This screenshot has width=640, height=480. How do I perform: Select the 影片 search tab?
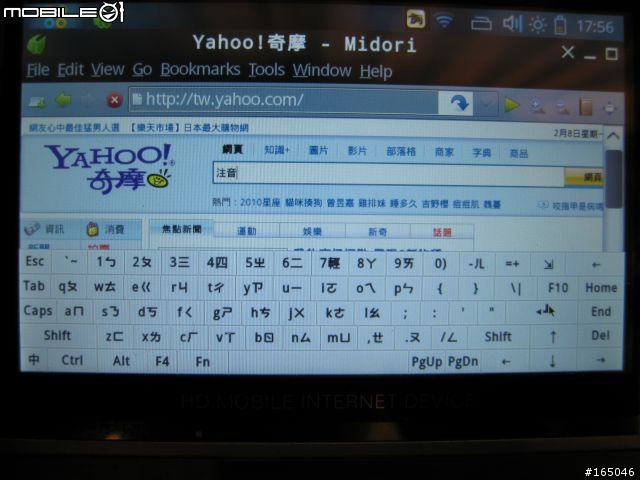pyautogui.click(x=357, y=151)
